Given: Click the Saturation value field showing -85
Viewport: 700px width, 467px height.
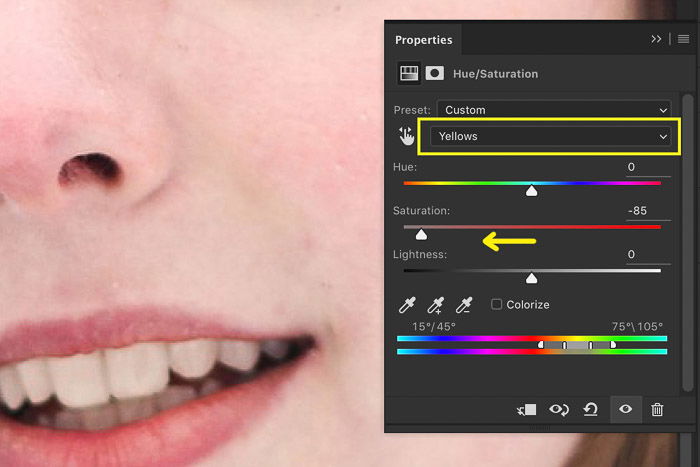Looking at the screenshot, I should click(648, 211).
